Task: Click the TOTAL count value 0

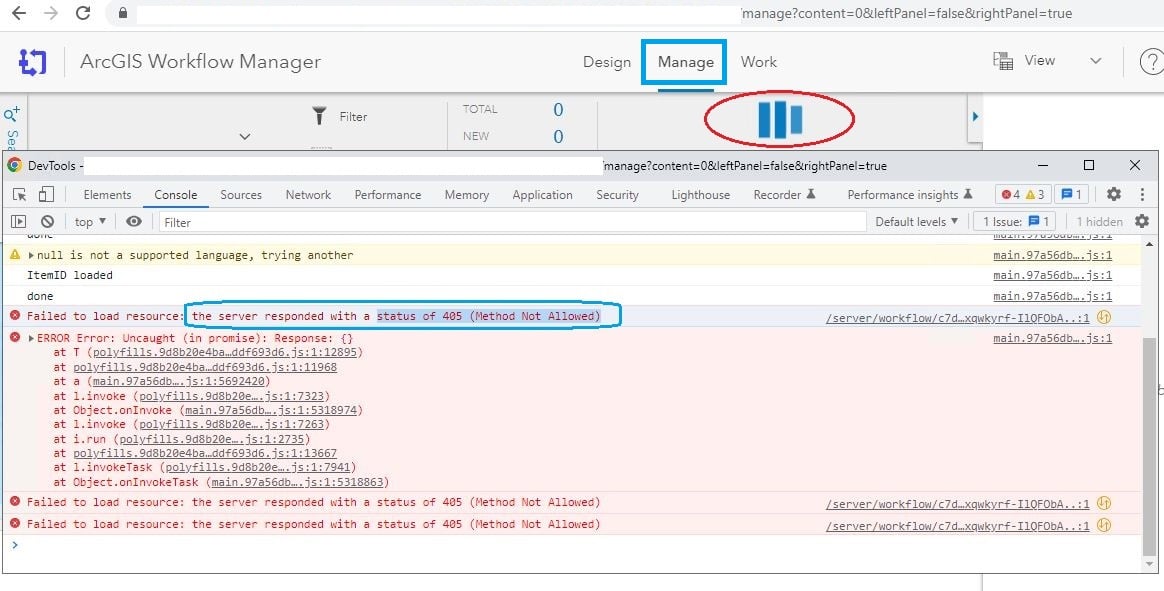Action: pyautogui.click(x=558, y=110)
